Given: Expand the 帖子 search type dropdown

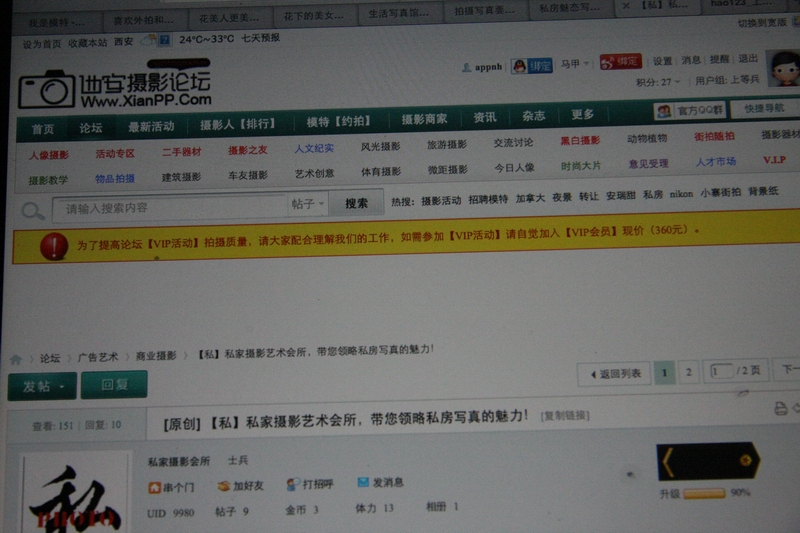Looking at the screenshot, I should click(x=308, y=204).
